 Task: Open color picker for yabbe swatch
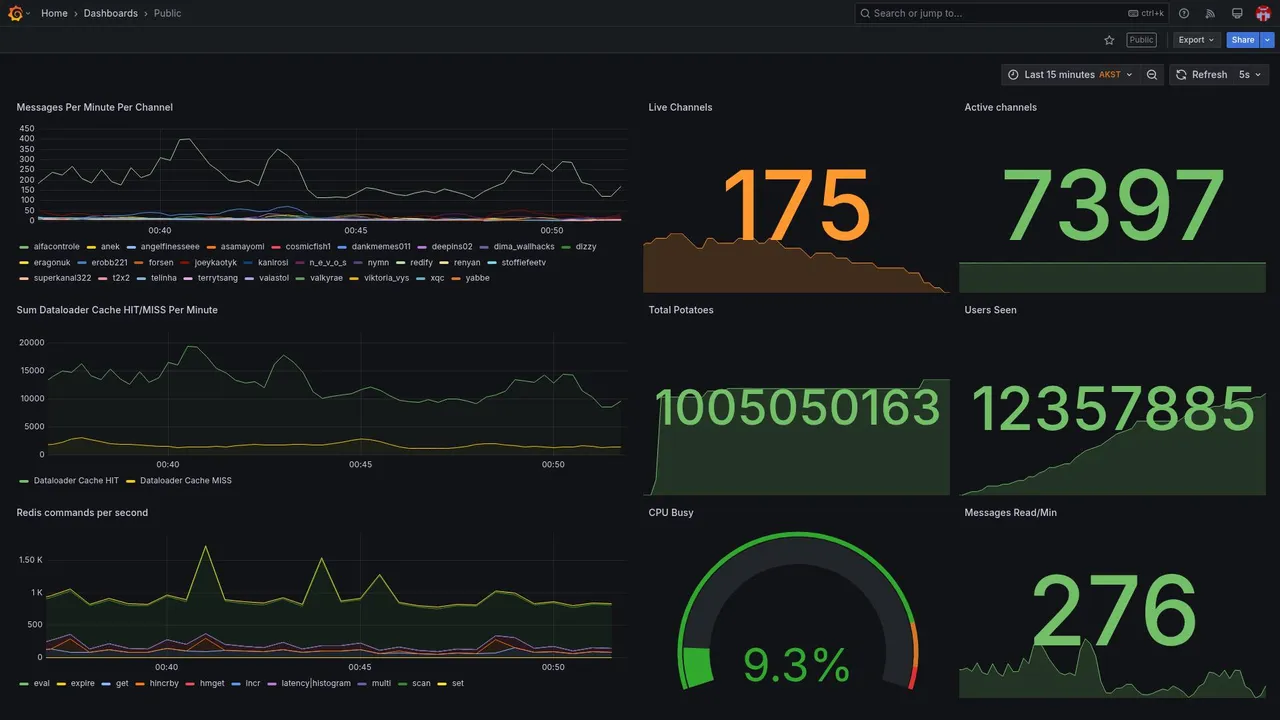[x=456, y=278]
